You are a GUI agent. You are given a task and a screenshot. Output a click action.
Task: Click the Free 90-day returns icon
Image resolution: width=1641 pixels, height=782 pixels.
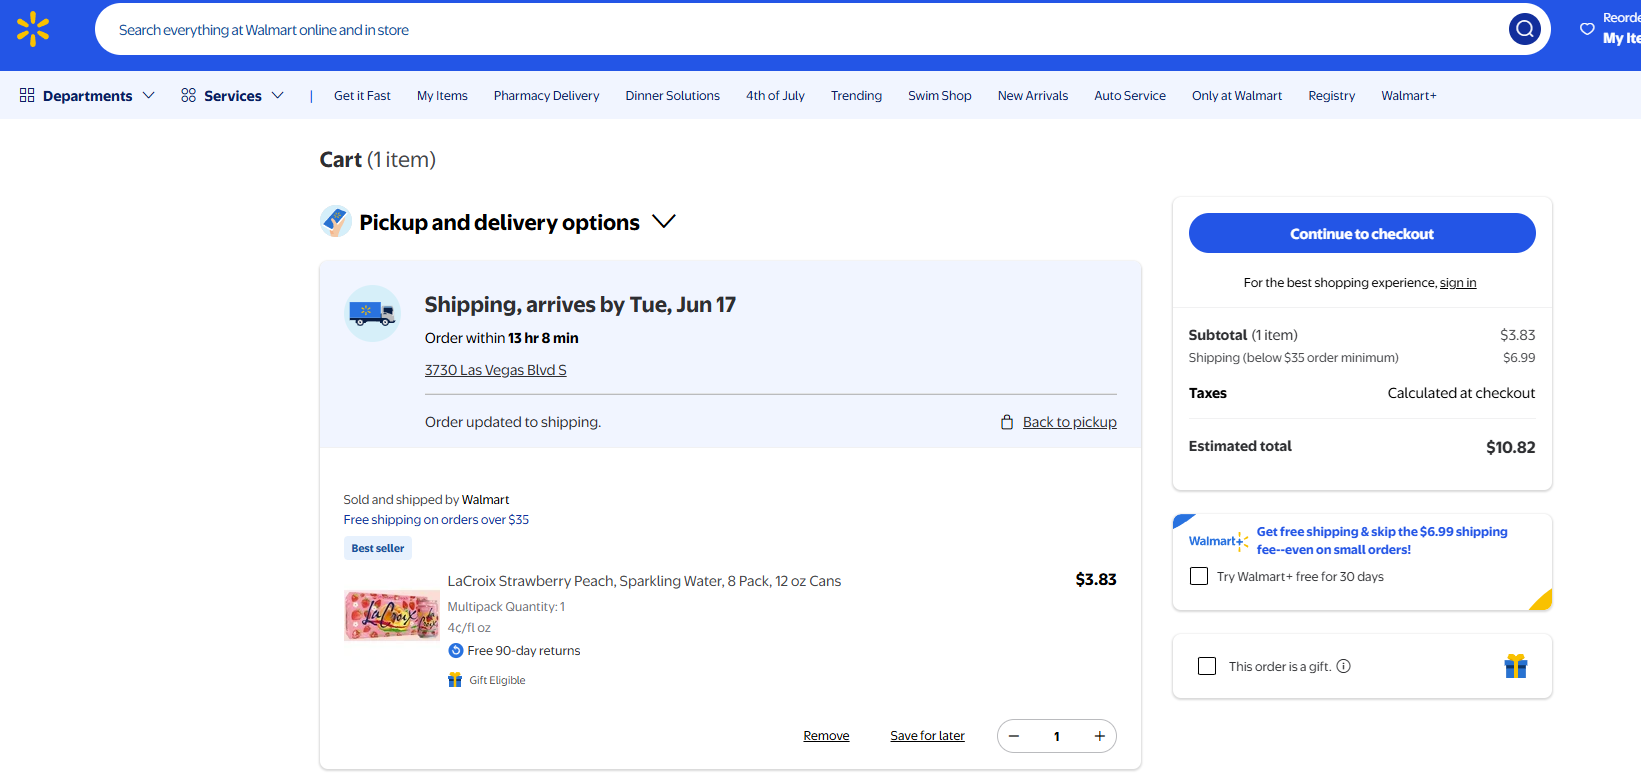(456, 650)
